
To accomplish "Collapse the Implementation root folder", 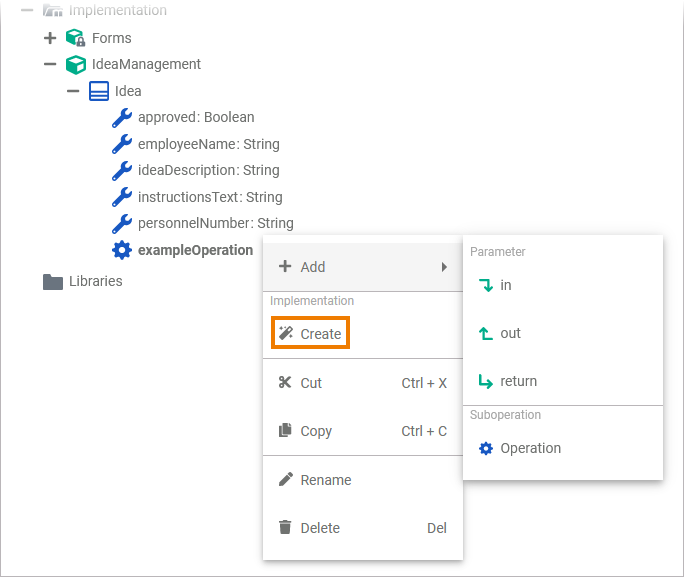I will click(x=27, y=10).
